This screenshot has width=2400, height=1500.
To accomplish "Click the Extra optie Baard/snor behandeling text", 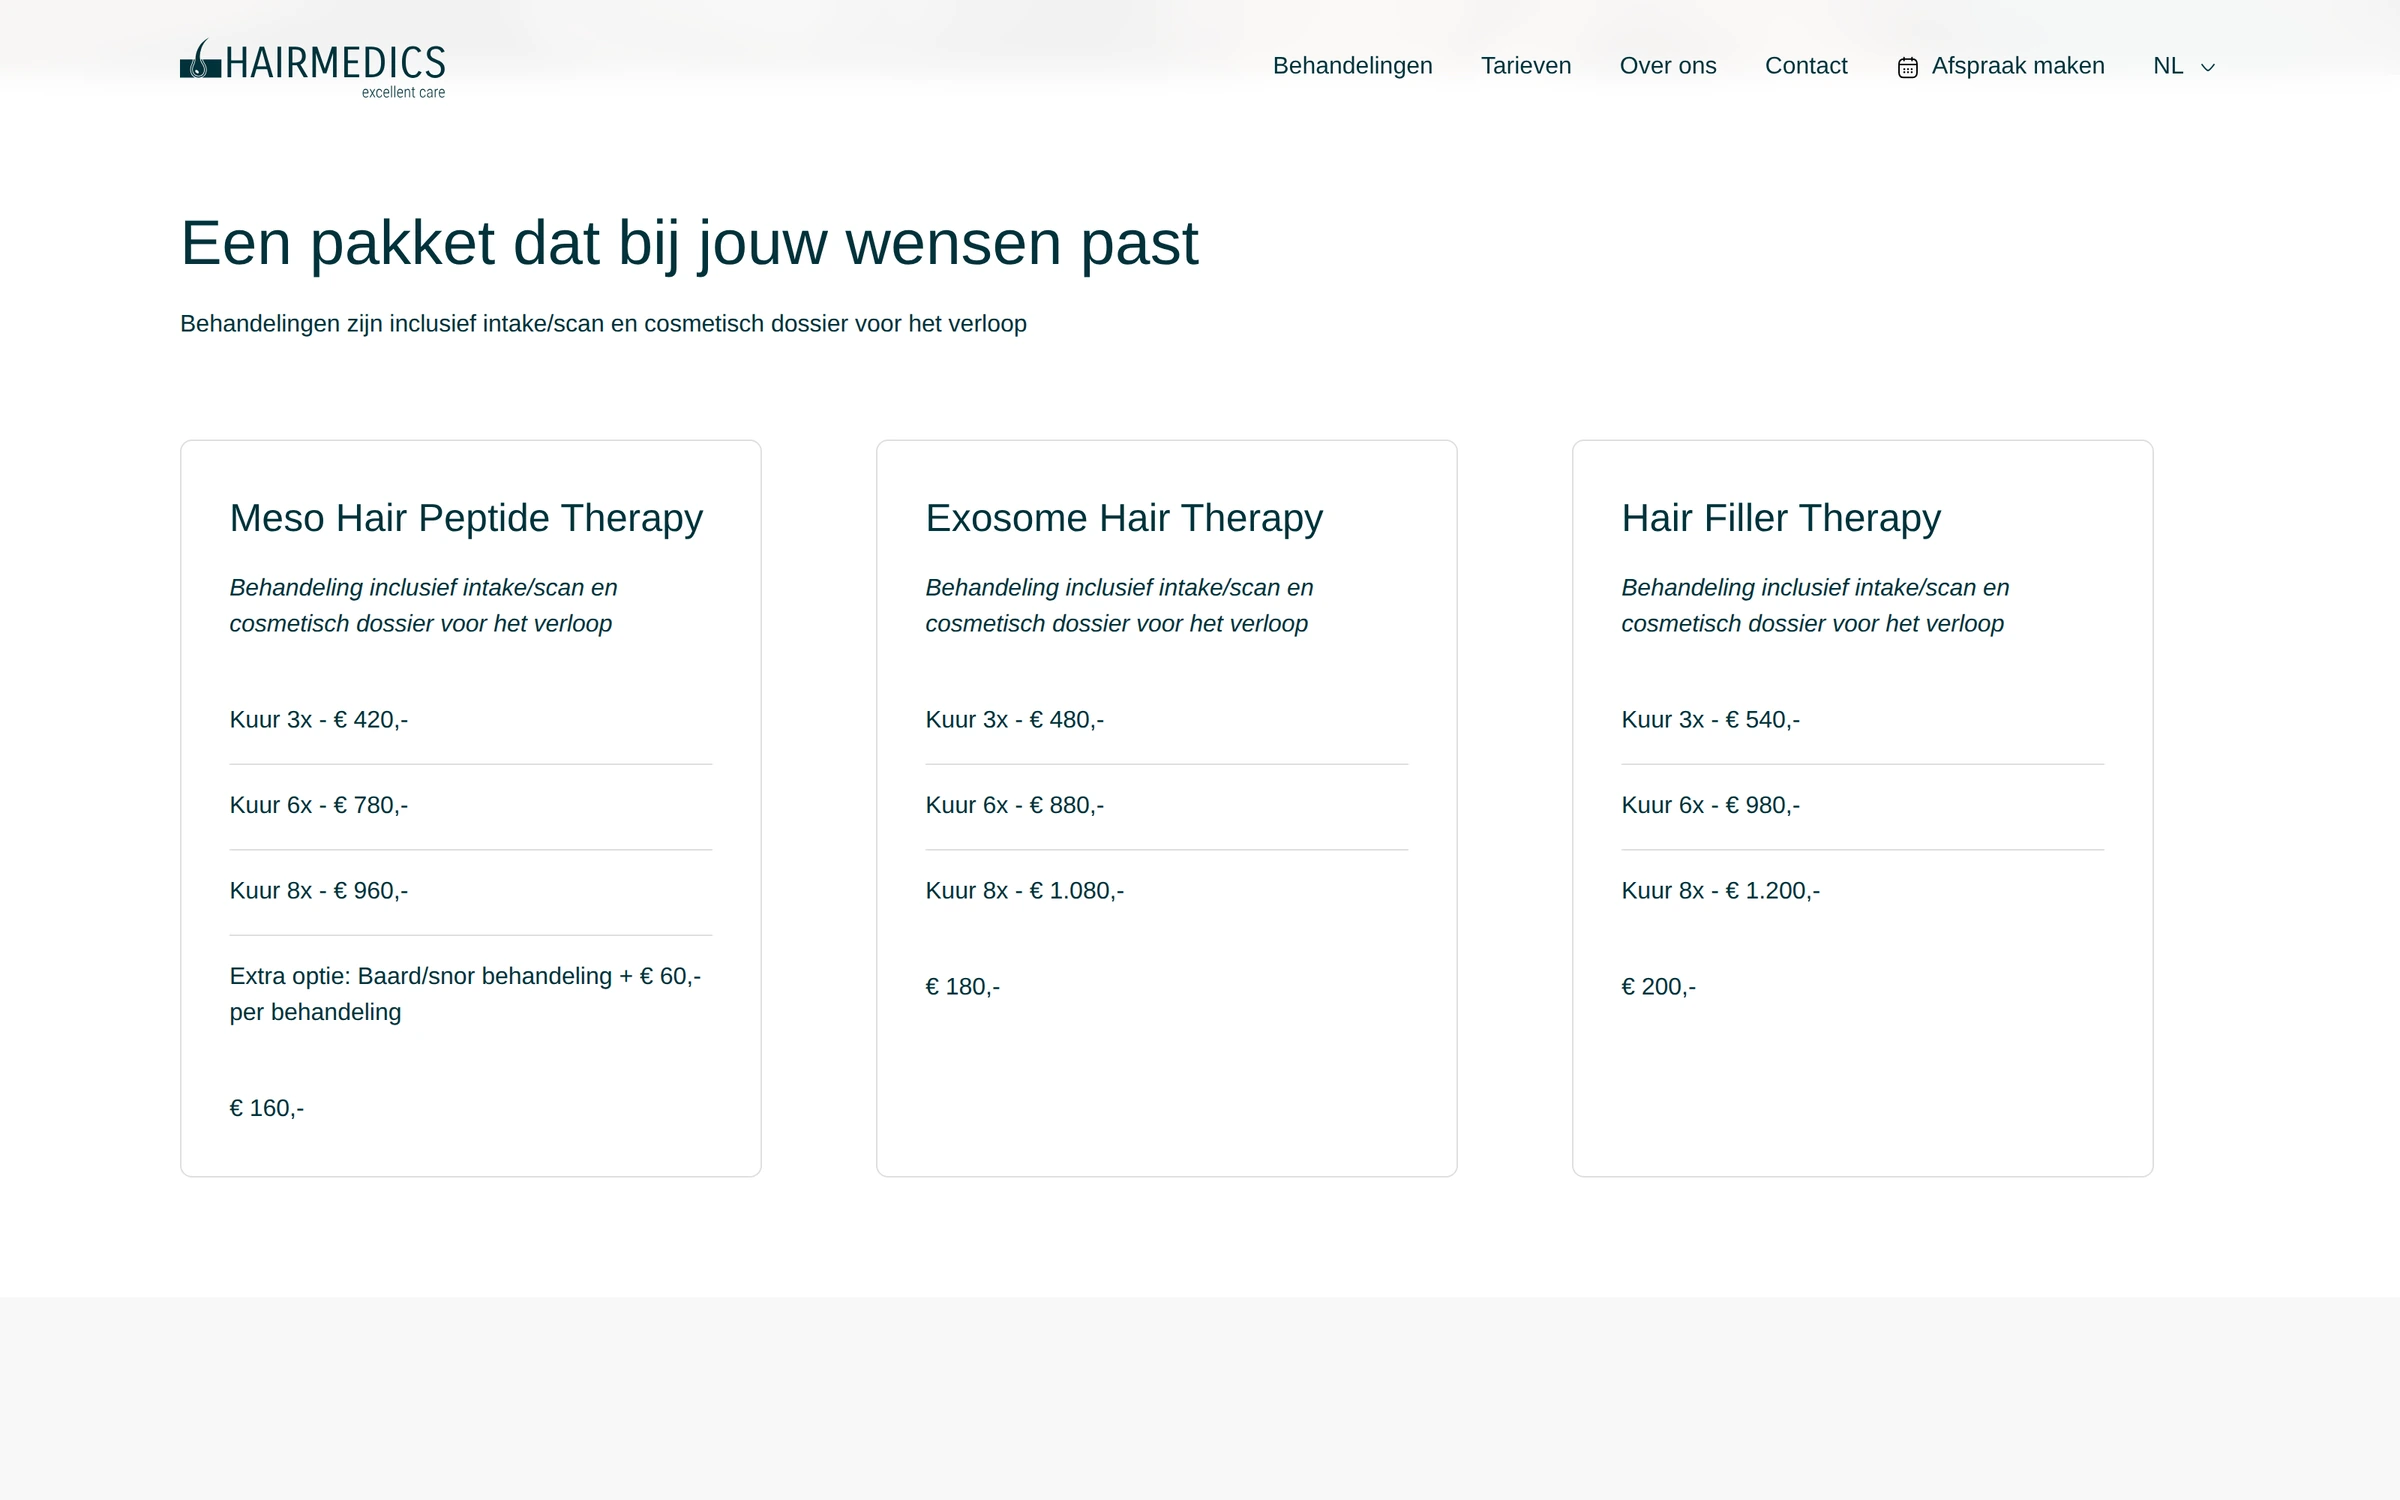I will pyautogui.click(x=465, y=994).
